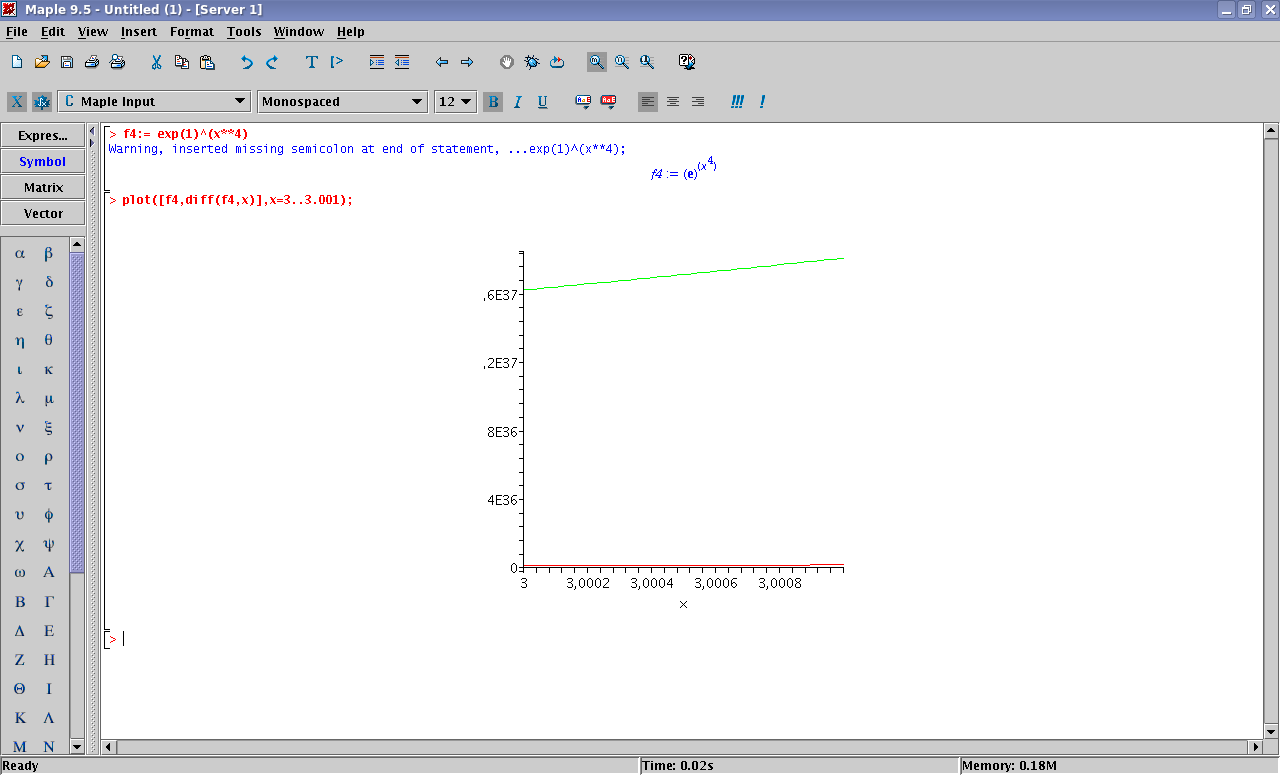Execute current group with single exclamation
1280x775 pixels.
tap(762, 101)
